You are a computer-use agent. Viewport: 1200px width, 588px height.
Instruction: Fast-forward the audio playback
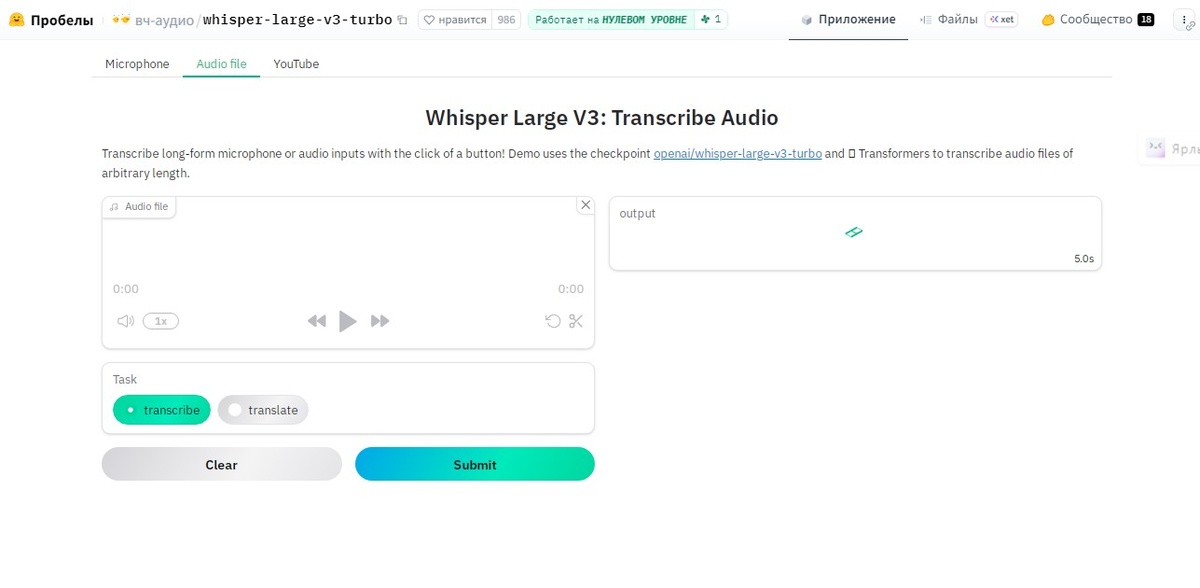click(380, 321)
